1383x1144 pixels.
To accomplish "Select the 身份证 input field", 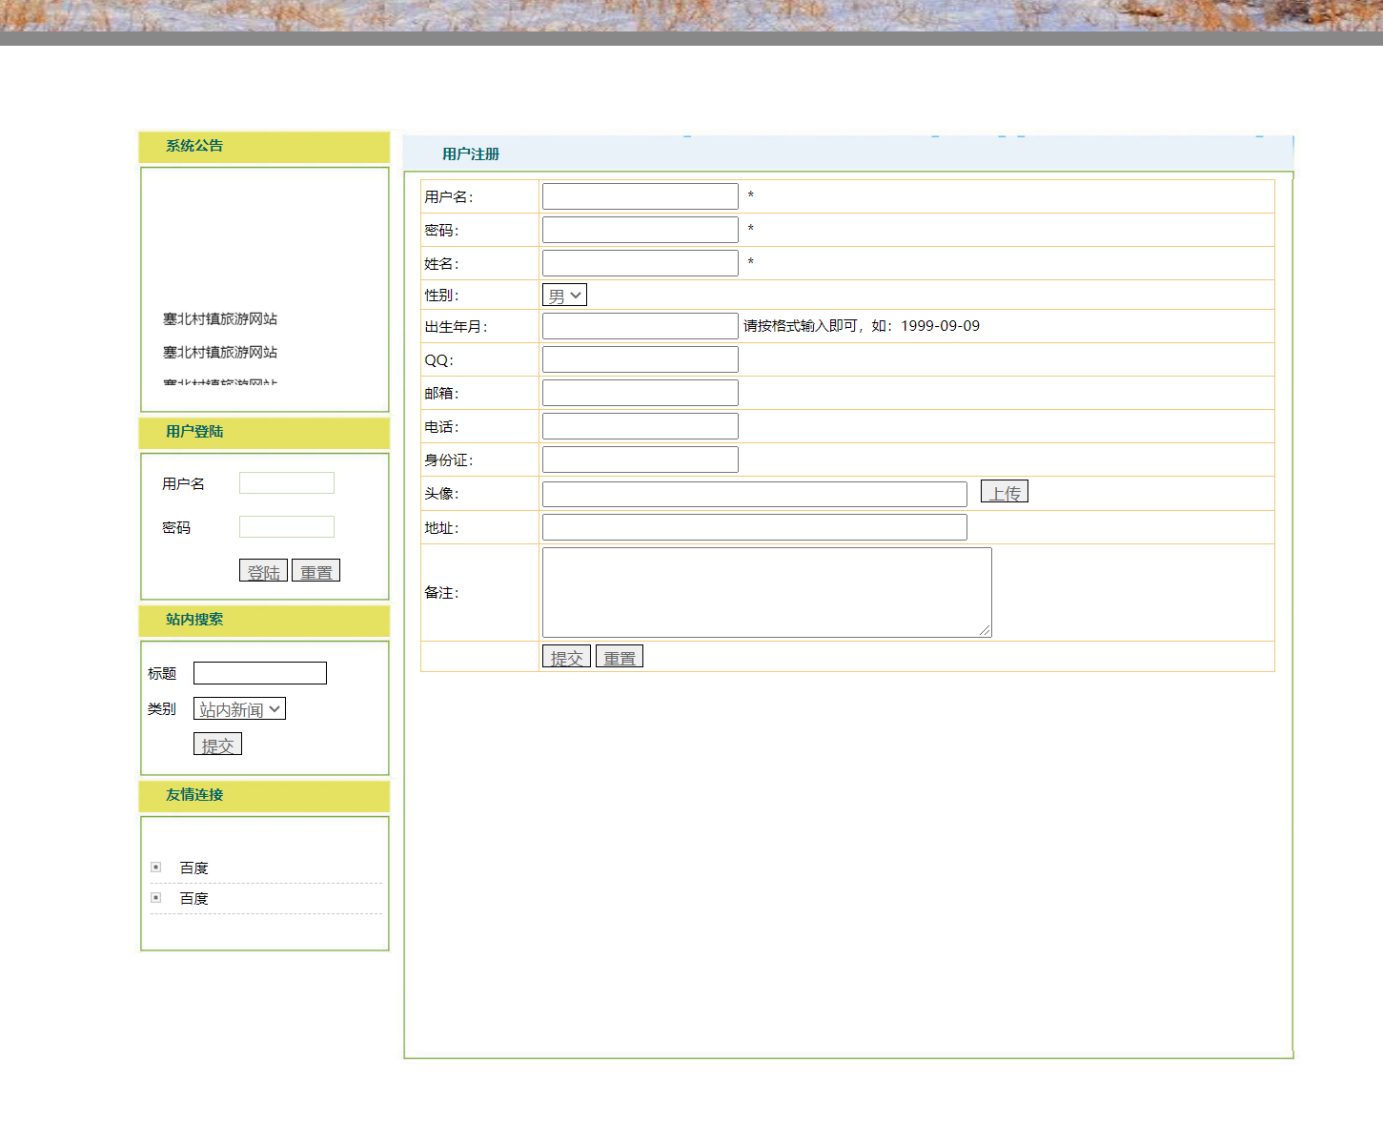I will click(640, 459).
